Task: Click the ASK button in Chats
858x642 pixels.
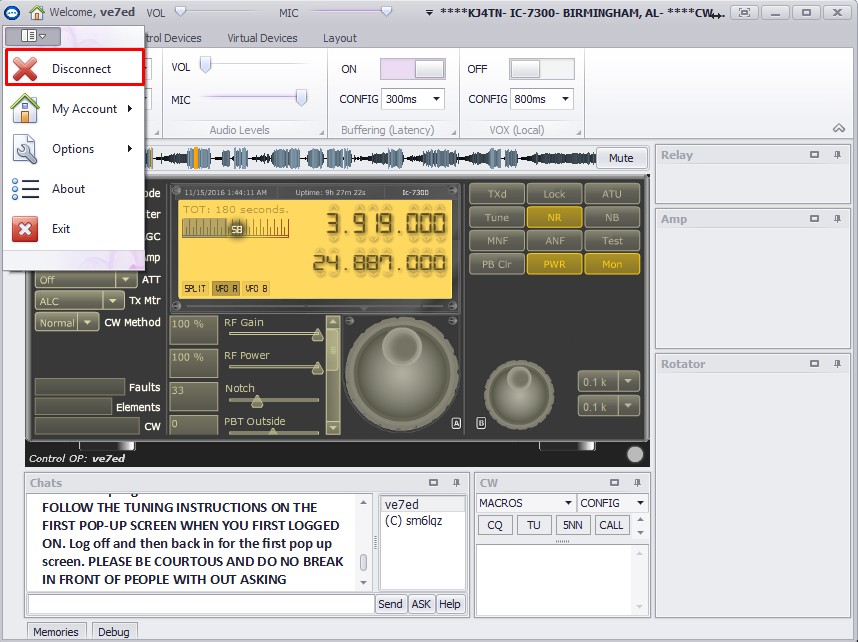Action: point(421,604)
